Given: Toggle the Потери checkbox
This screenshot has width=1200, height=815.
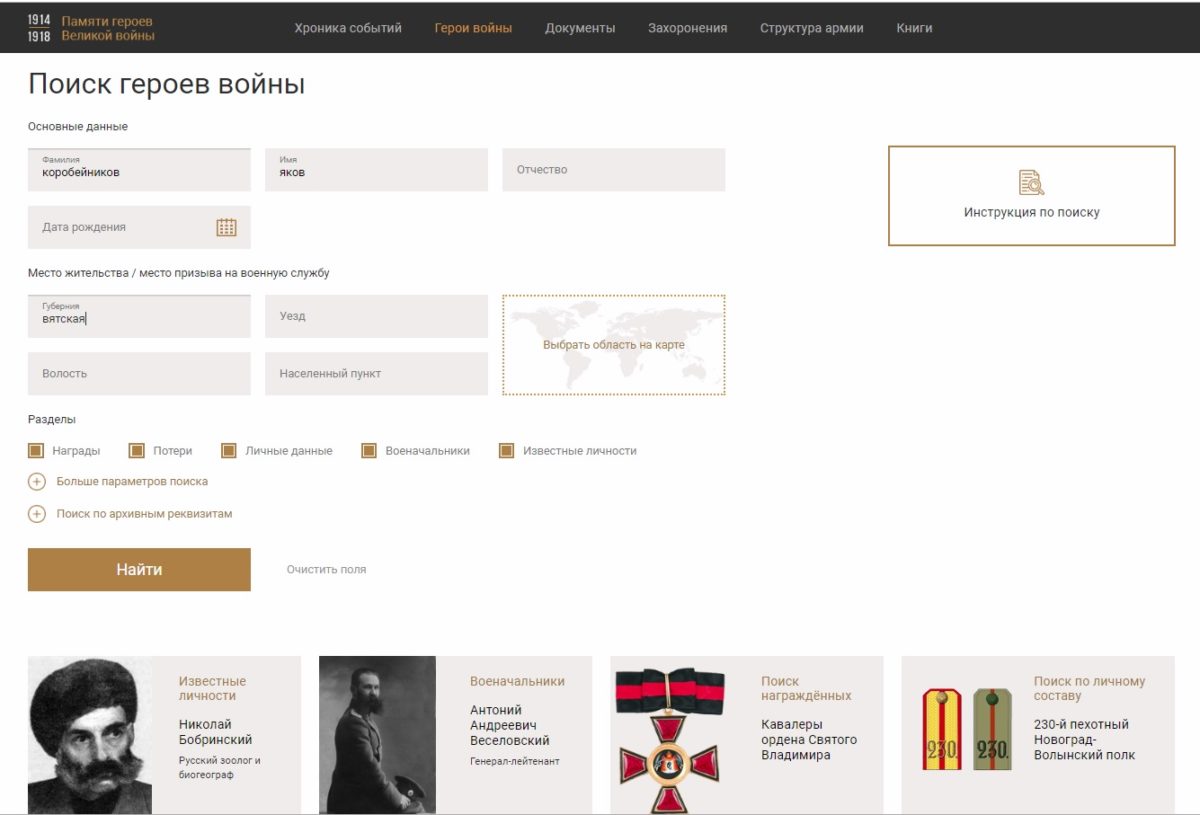Looking at the screenshot, I should pos(137,451).
